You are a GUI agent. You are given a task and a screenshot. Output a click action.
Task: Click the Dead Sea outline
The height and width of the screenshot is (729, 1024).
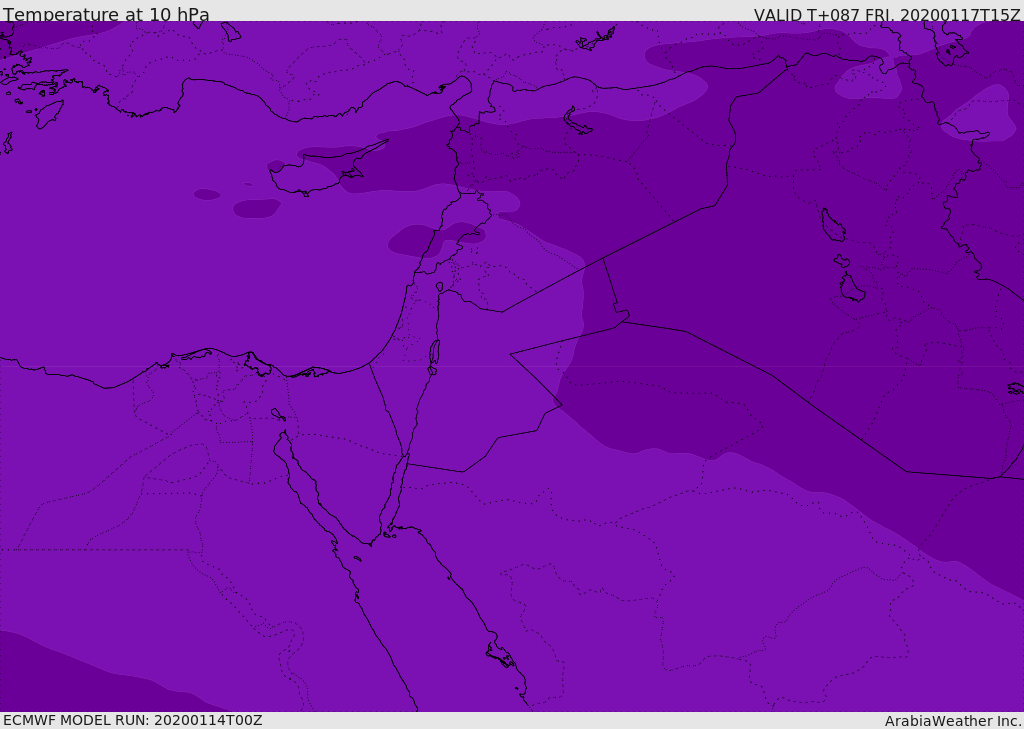434,356
